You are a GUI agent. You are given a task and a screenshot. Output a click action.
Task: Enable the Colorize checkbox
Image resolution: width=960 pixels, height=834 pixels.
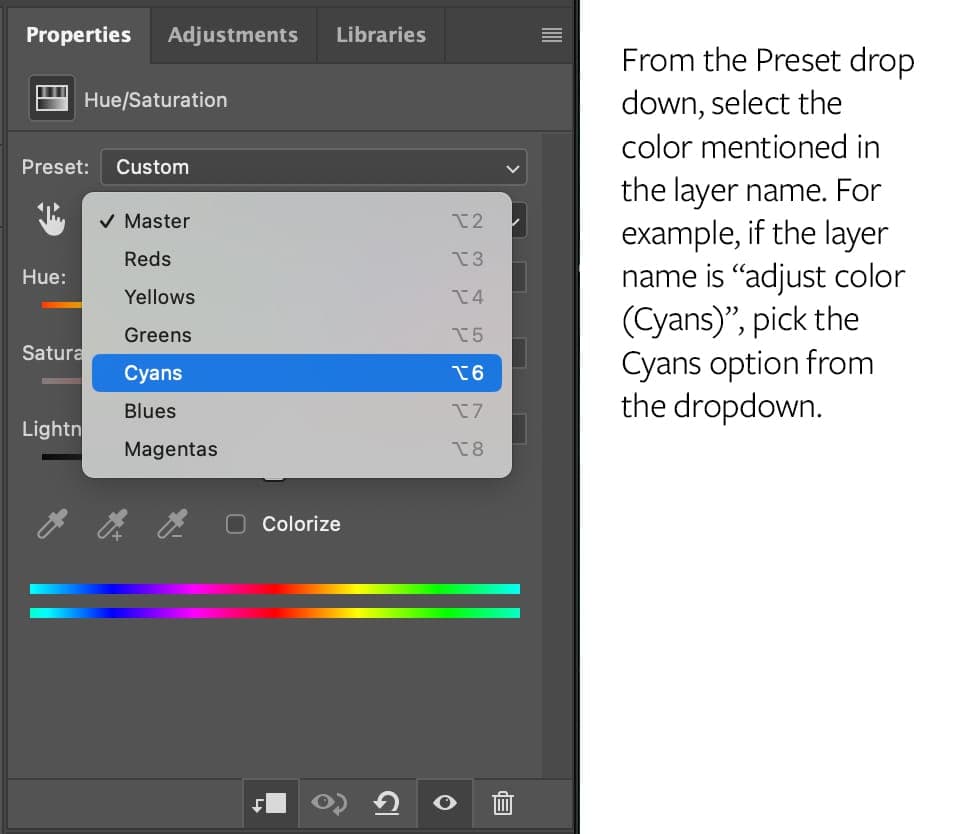[x=236, y=524]
